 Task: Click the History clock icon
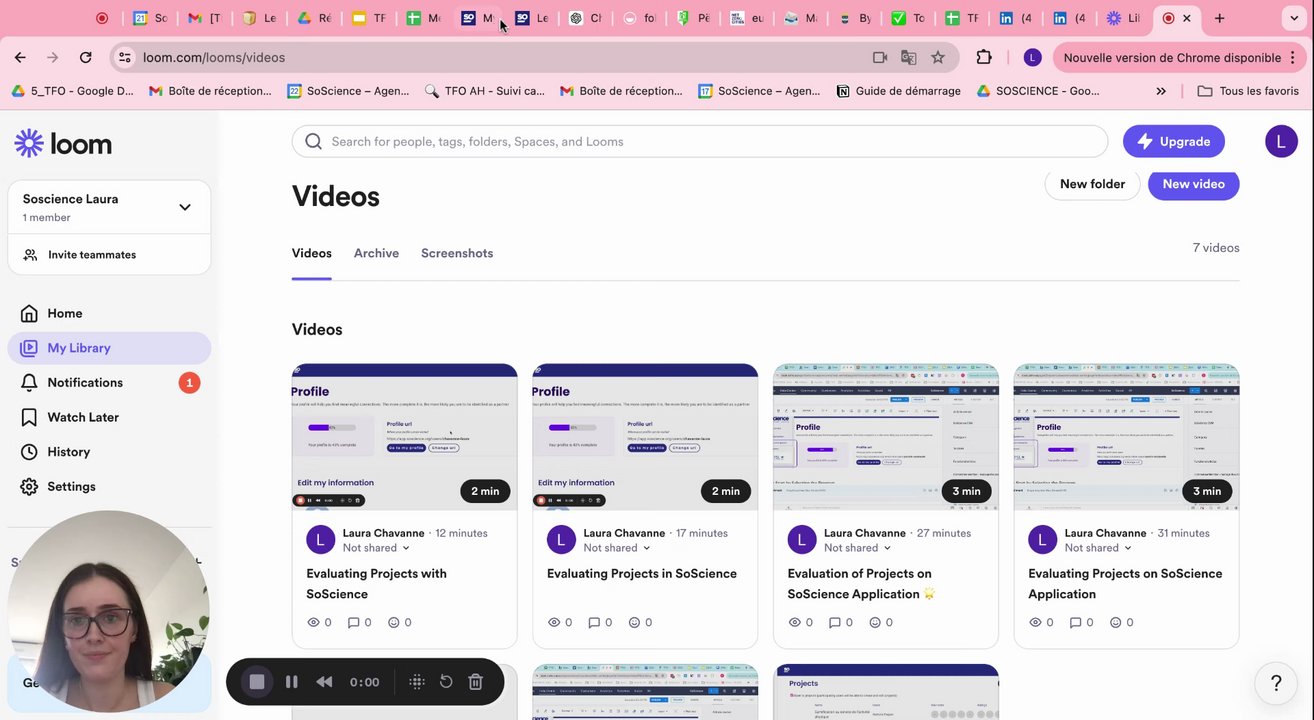tap(30, 452)
